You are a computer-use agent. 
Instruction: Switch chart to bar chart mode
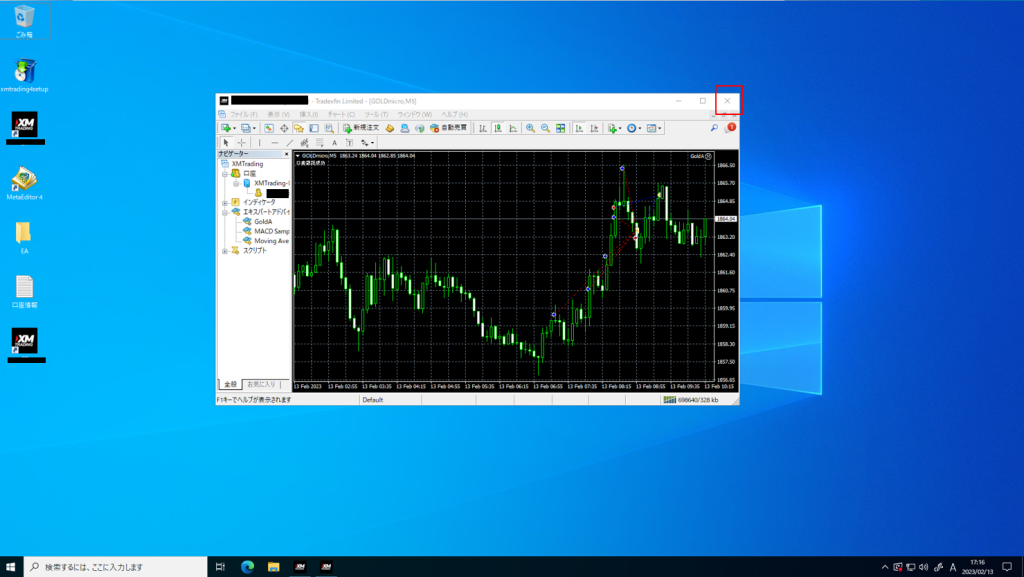[483, 129]
